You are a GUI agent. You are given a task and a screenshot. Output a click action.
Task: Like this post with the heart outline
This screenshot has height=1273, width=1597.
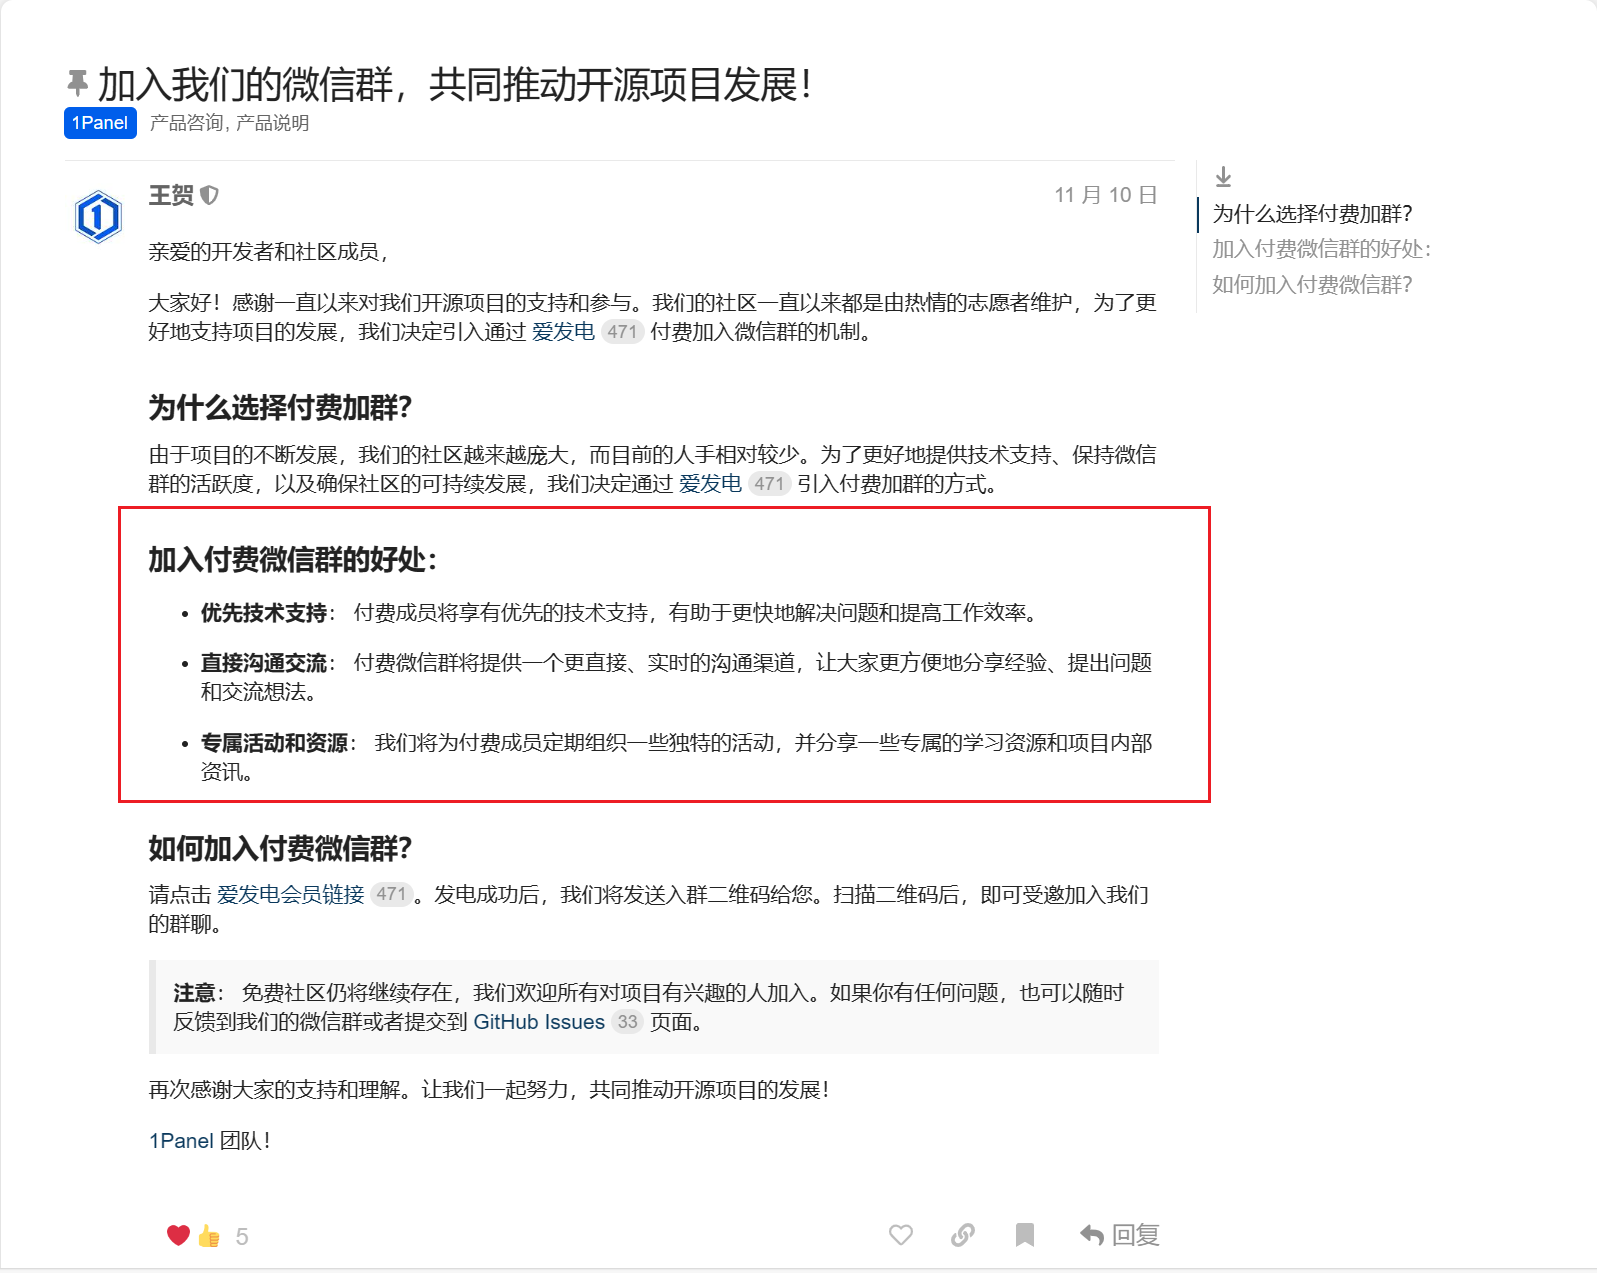(901, 1235)
